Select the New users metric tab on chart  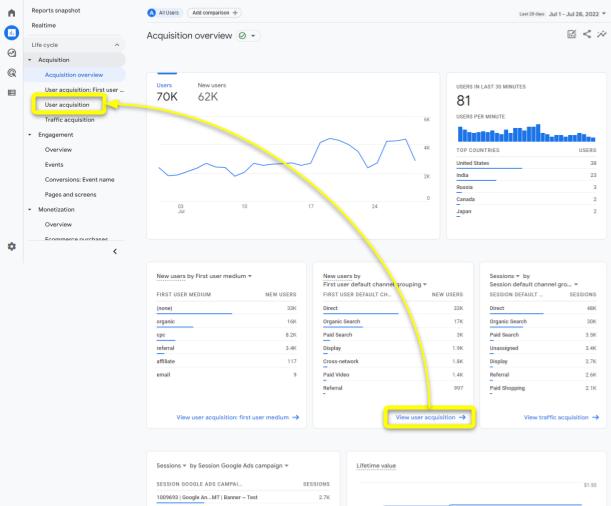212,92
